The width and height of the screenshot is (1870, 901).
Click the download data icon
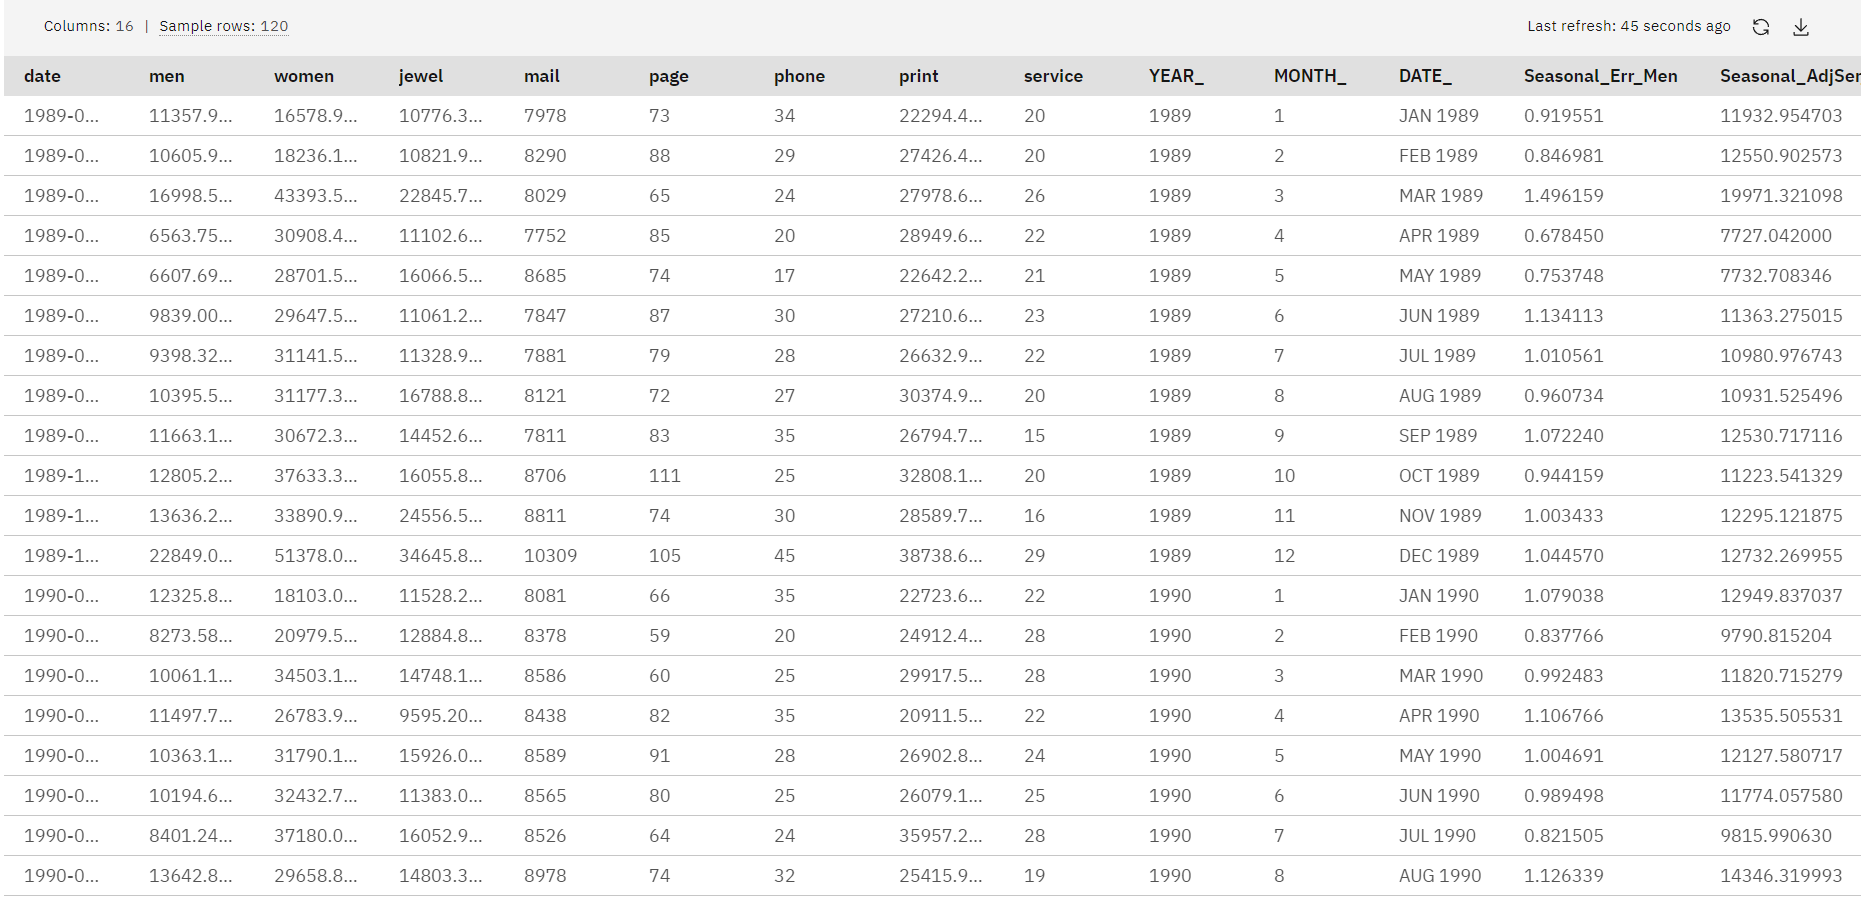(x=1801, y=27)
